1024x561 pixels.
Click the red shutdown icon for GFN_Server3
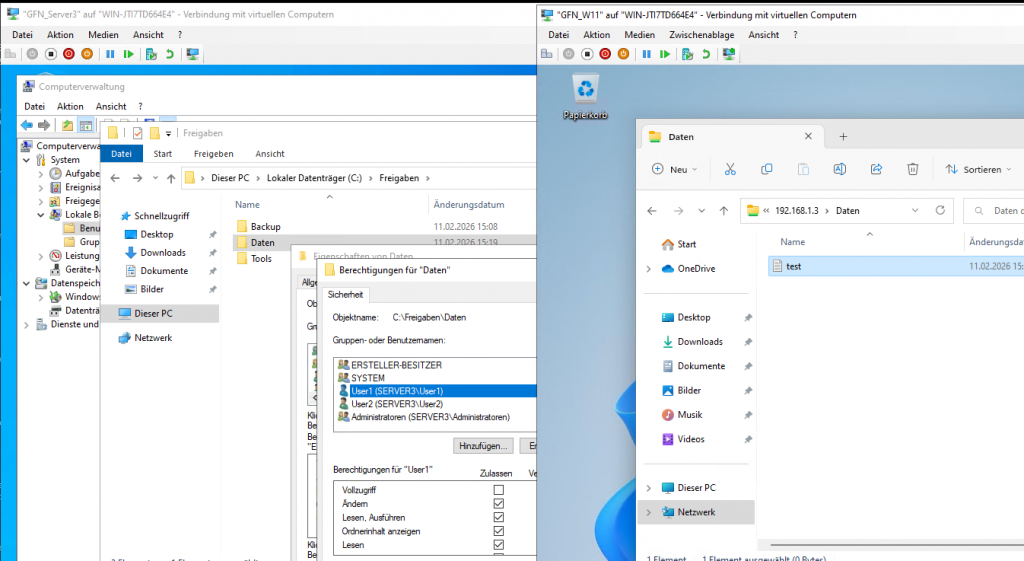click(x=69, y=54)
